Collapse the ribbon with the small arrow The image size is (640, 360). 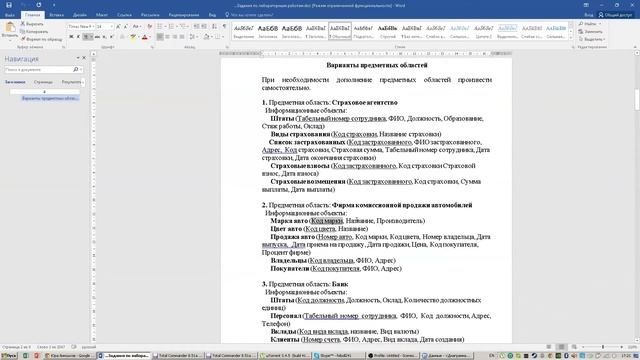coord(635,47)
